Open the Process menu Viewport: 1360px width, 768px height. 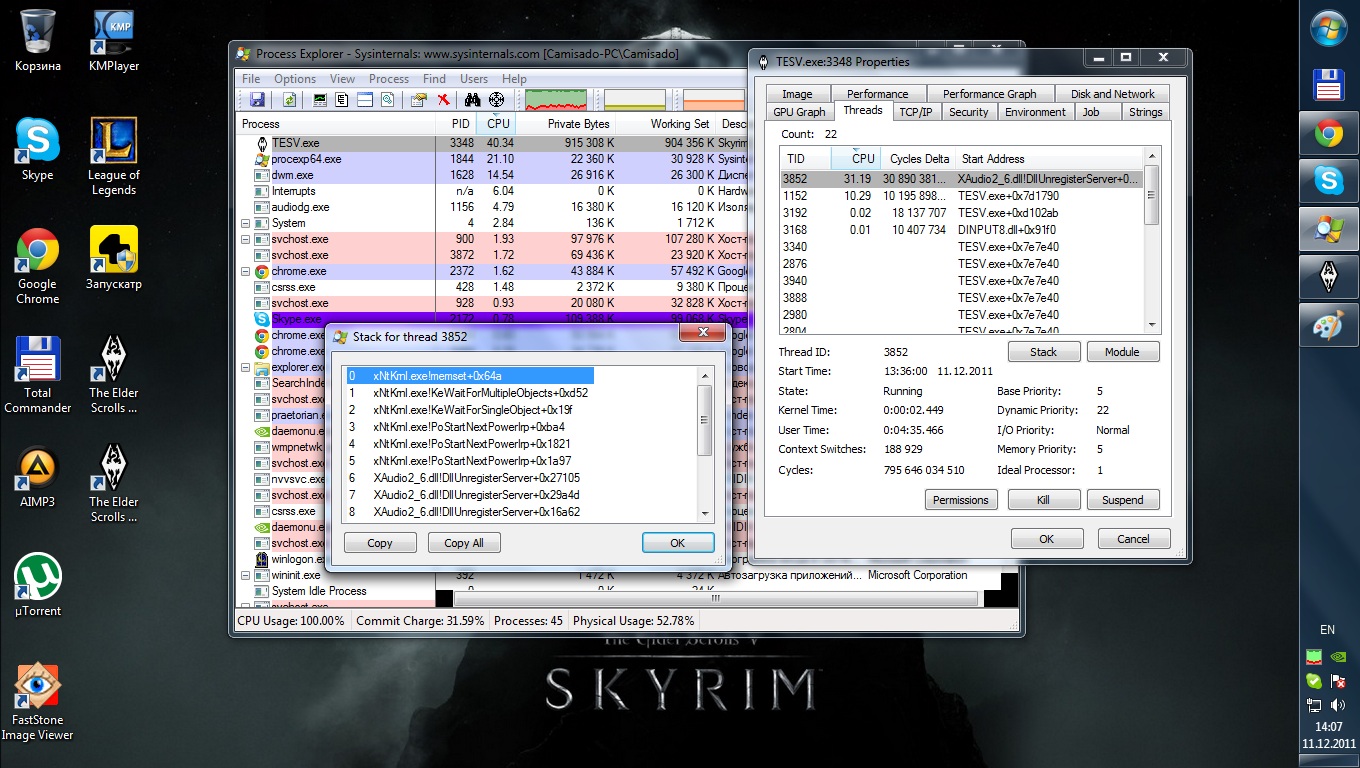coord(389,79)
